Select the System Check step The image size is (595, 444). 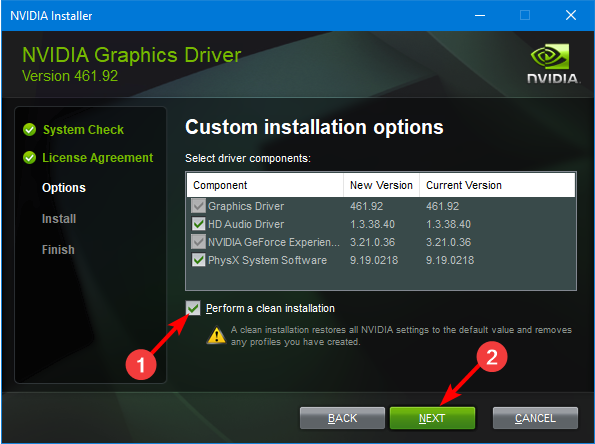coord(83,130)
